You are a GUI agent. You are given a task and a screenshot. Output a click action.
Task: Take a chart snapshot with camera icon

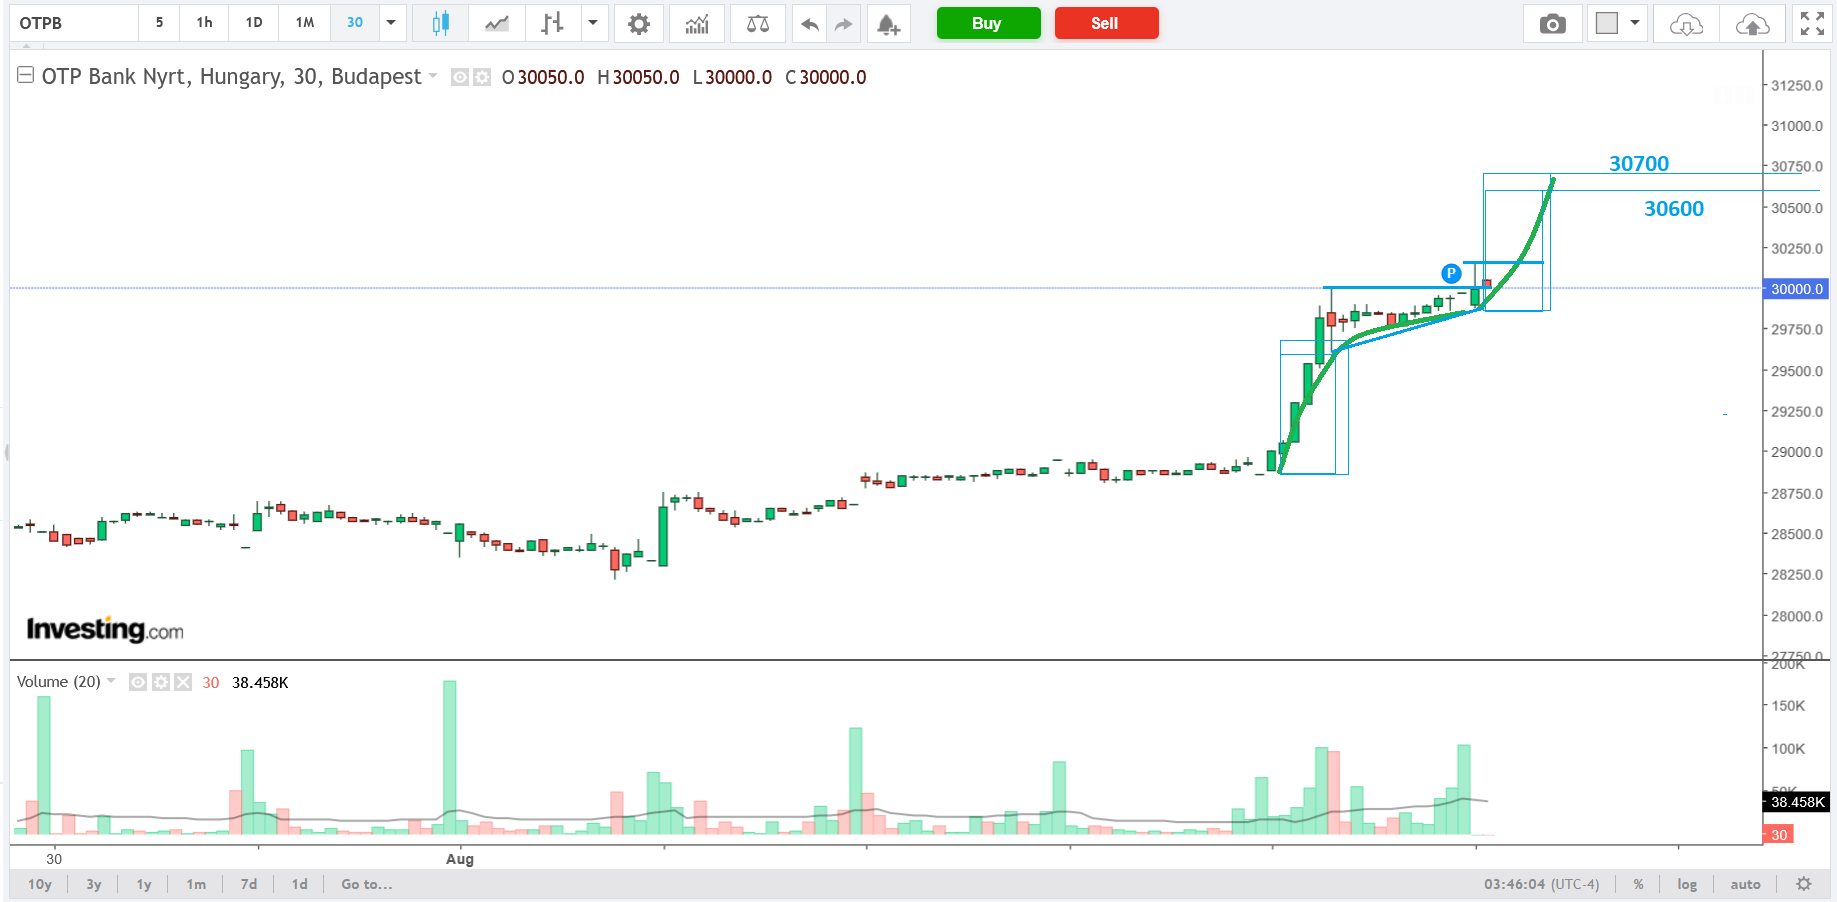click(1552, 23)
